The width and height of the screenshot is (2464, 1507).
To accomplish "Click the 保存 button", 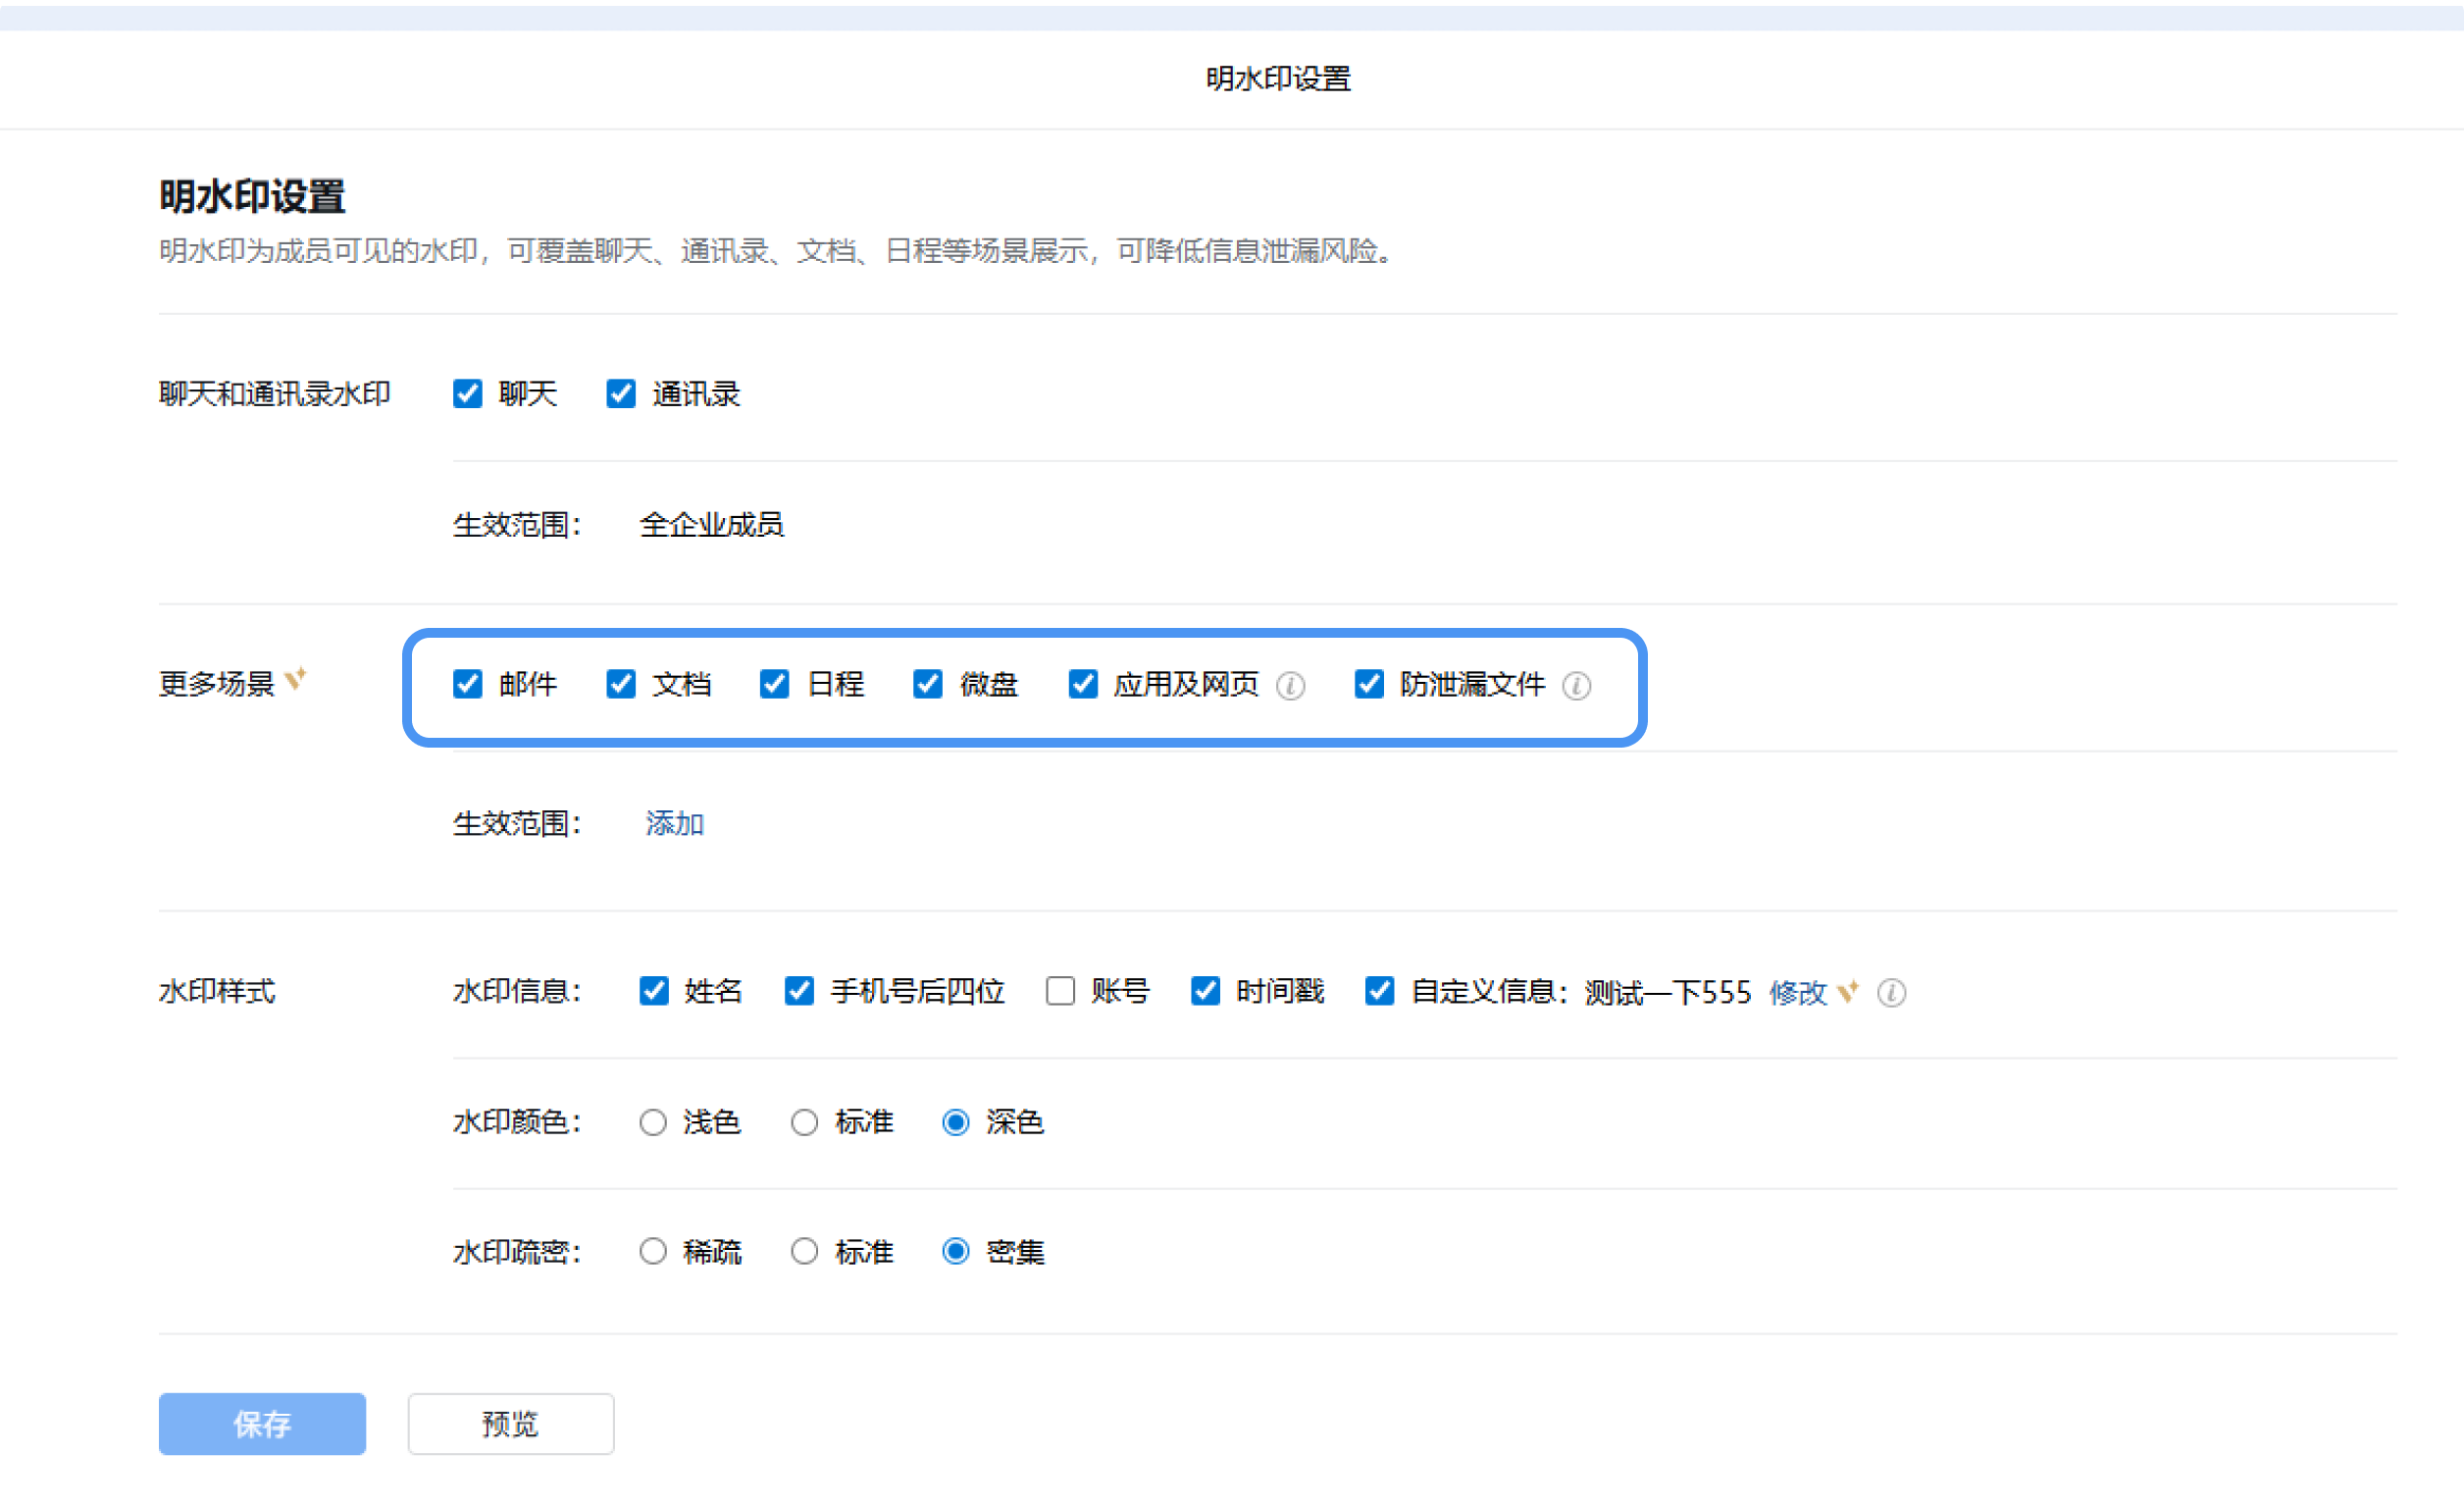I will pos(262,1424).
